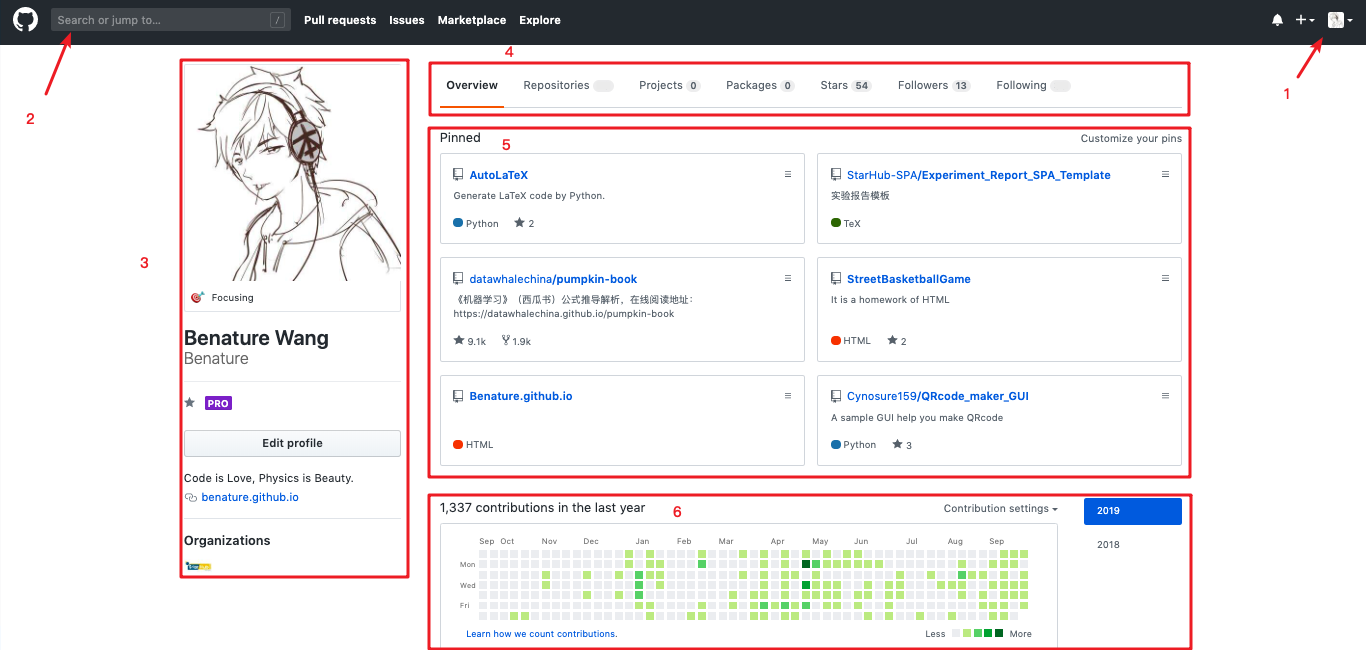Click a dark green contribution square in May
This screenshot has height=650, width=1366.
pos(806,564)
